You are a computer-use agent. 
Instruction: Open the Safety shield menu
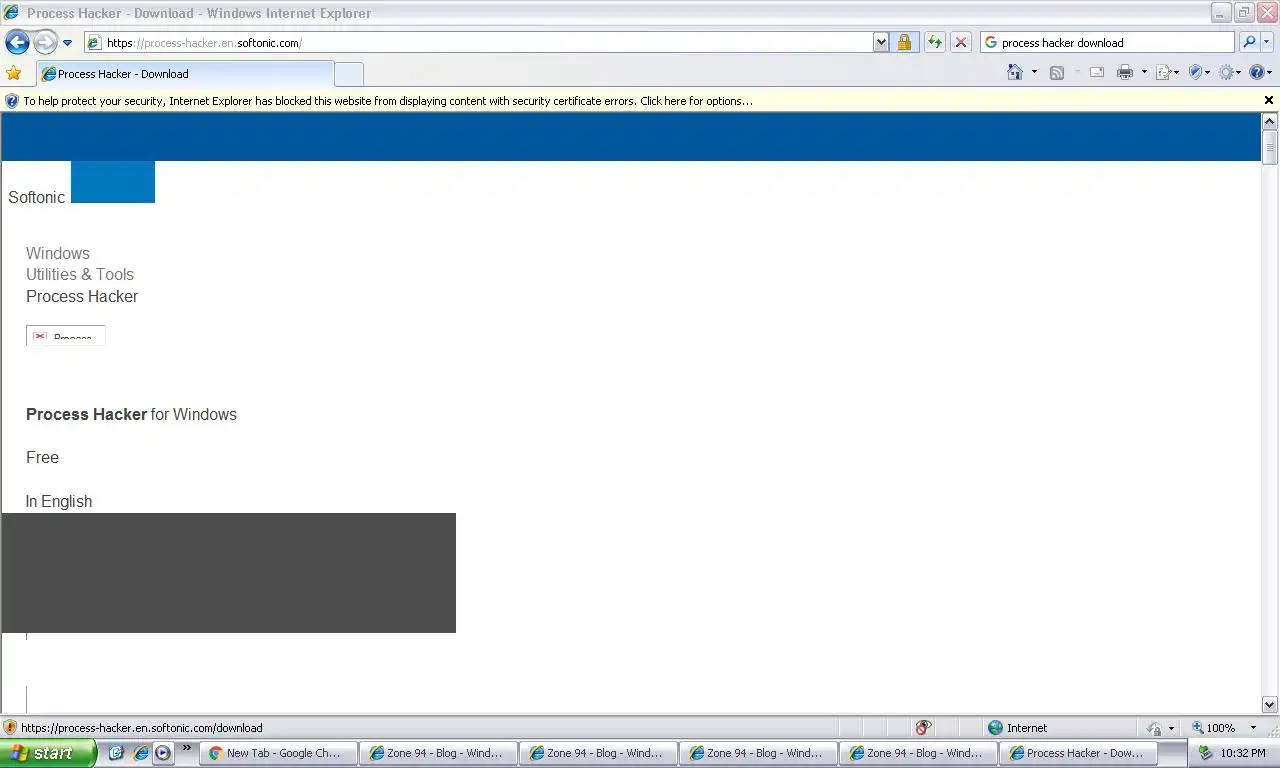1198,72
